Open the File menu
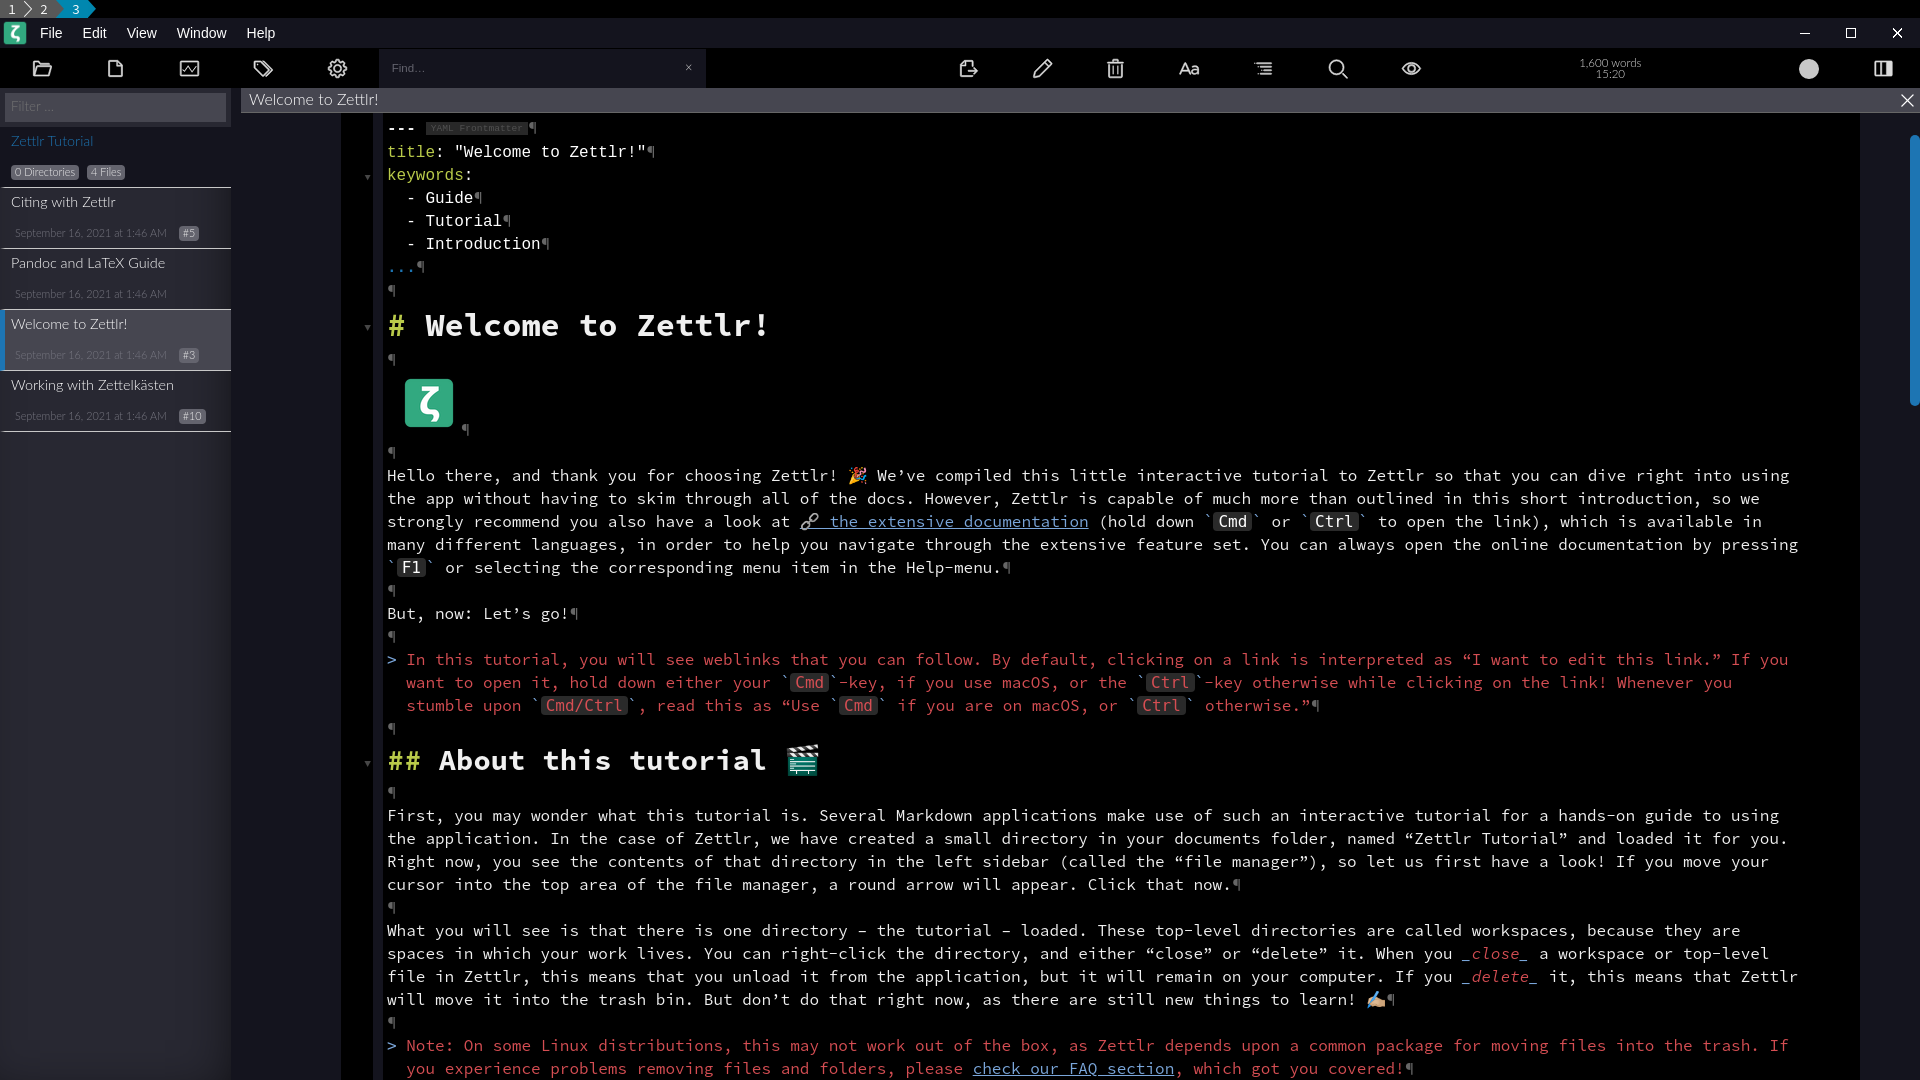 51,33
